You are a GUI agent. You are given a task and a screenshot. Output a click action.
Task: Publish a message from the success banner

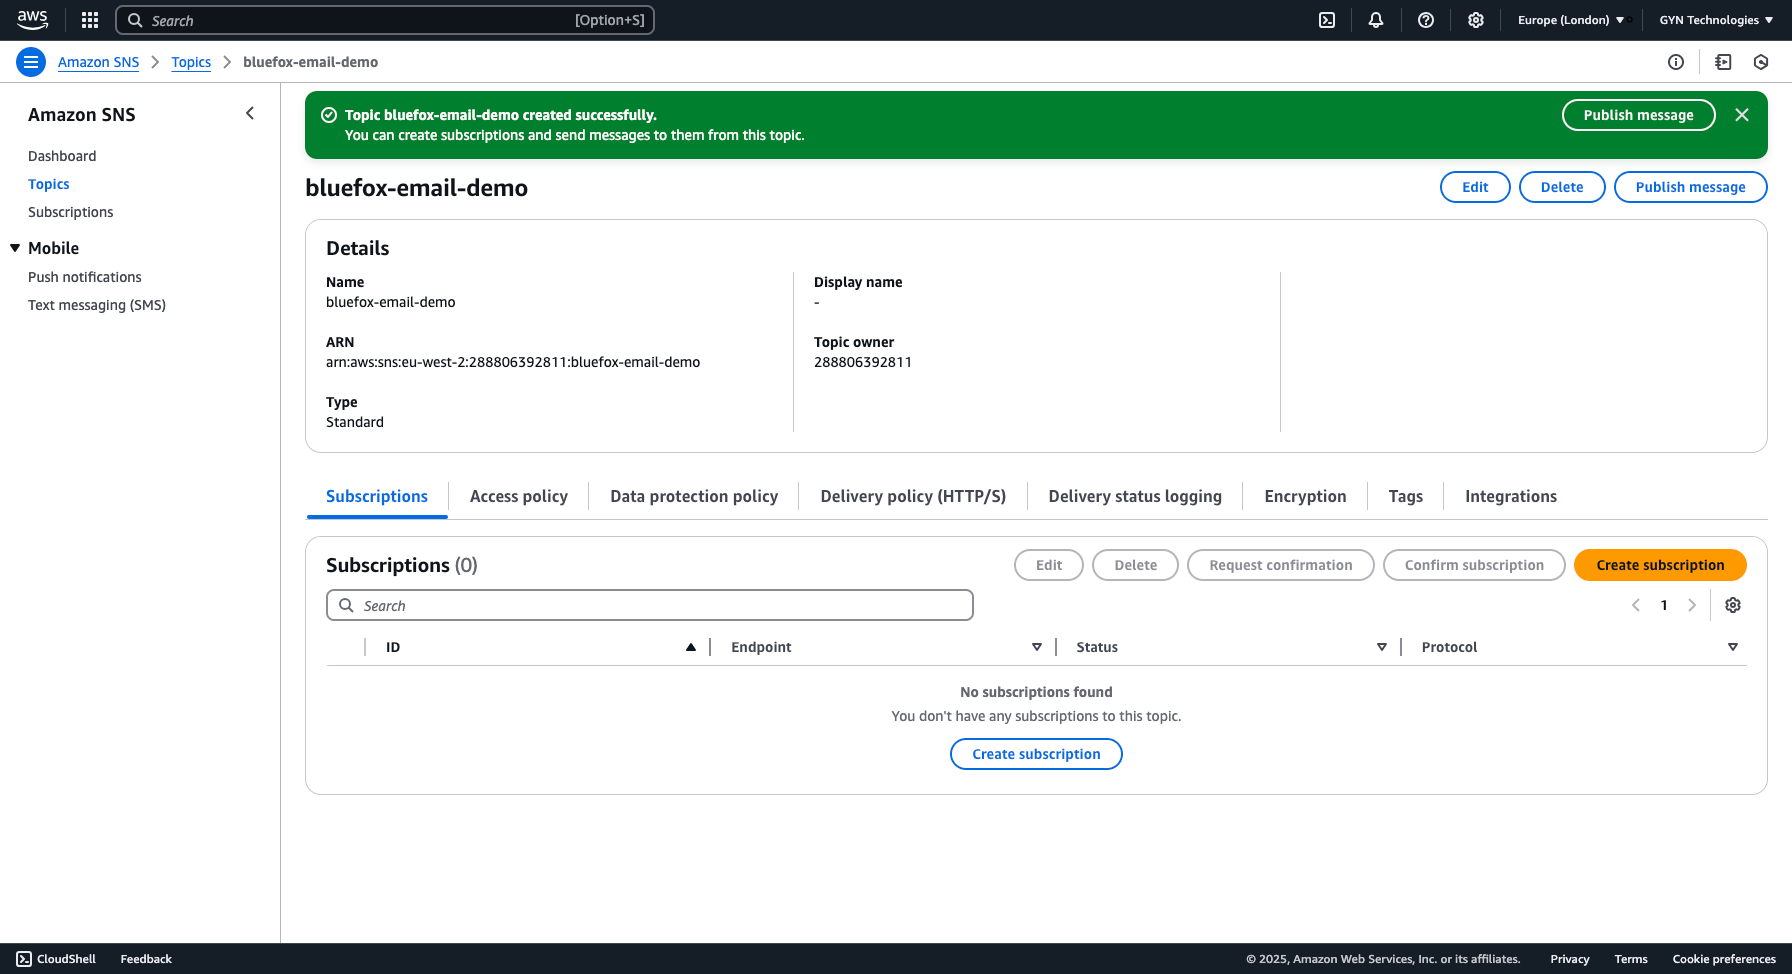(x=1638, y=114)
